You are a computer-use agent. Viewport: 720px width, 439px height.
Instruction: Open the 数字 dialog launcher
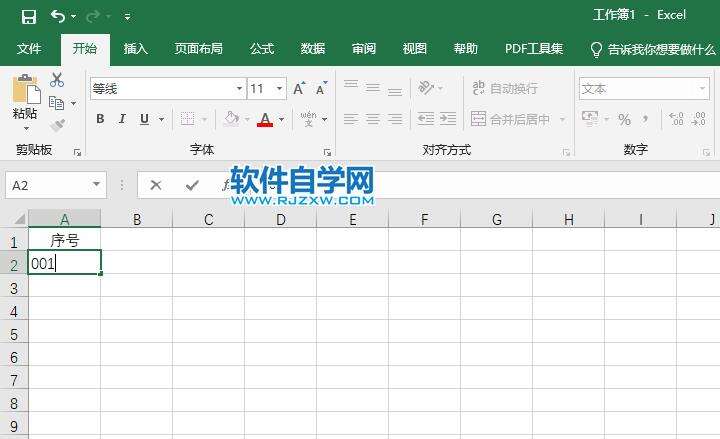tap(706, 152)
